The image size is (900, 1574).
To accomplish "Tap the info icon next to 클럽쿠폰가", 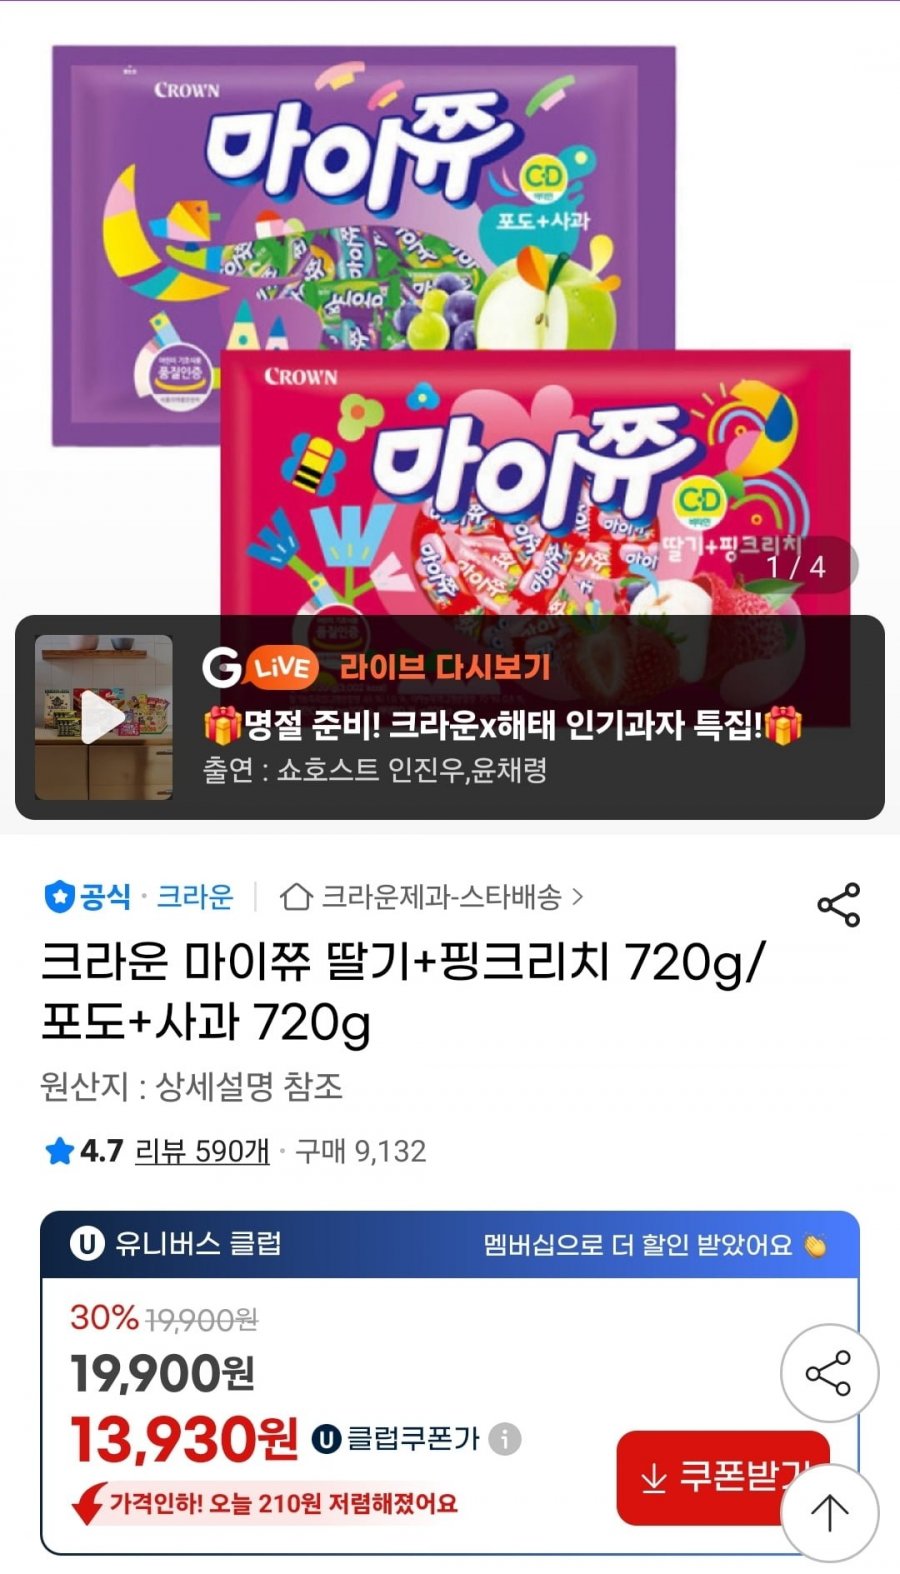I will pos(505,1439).
